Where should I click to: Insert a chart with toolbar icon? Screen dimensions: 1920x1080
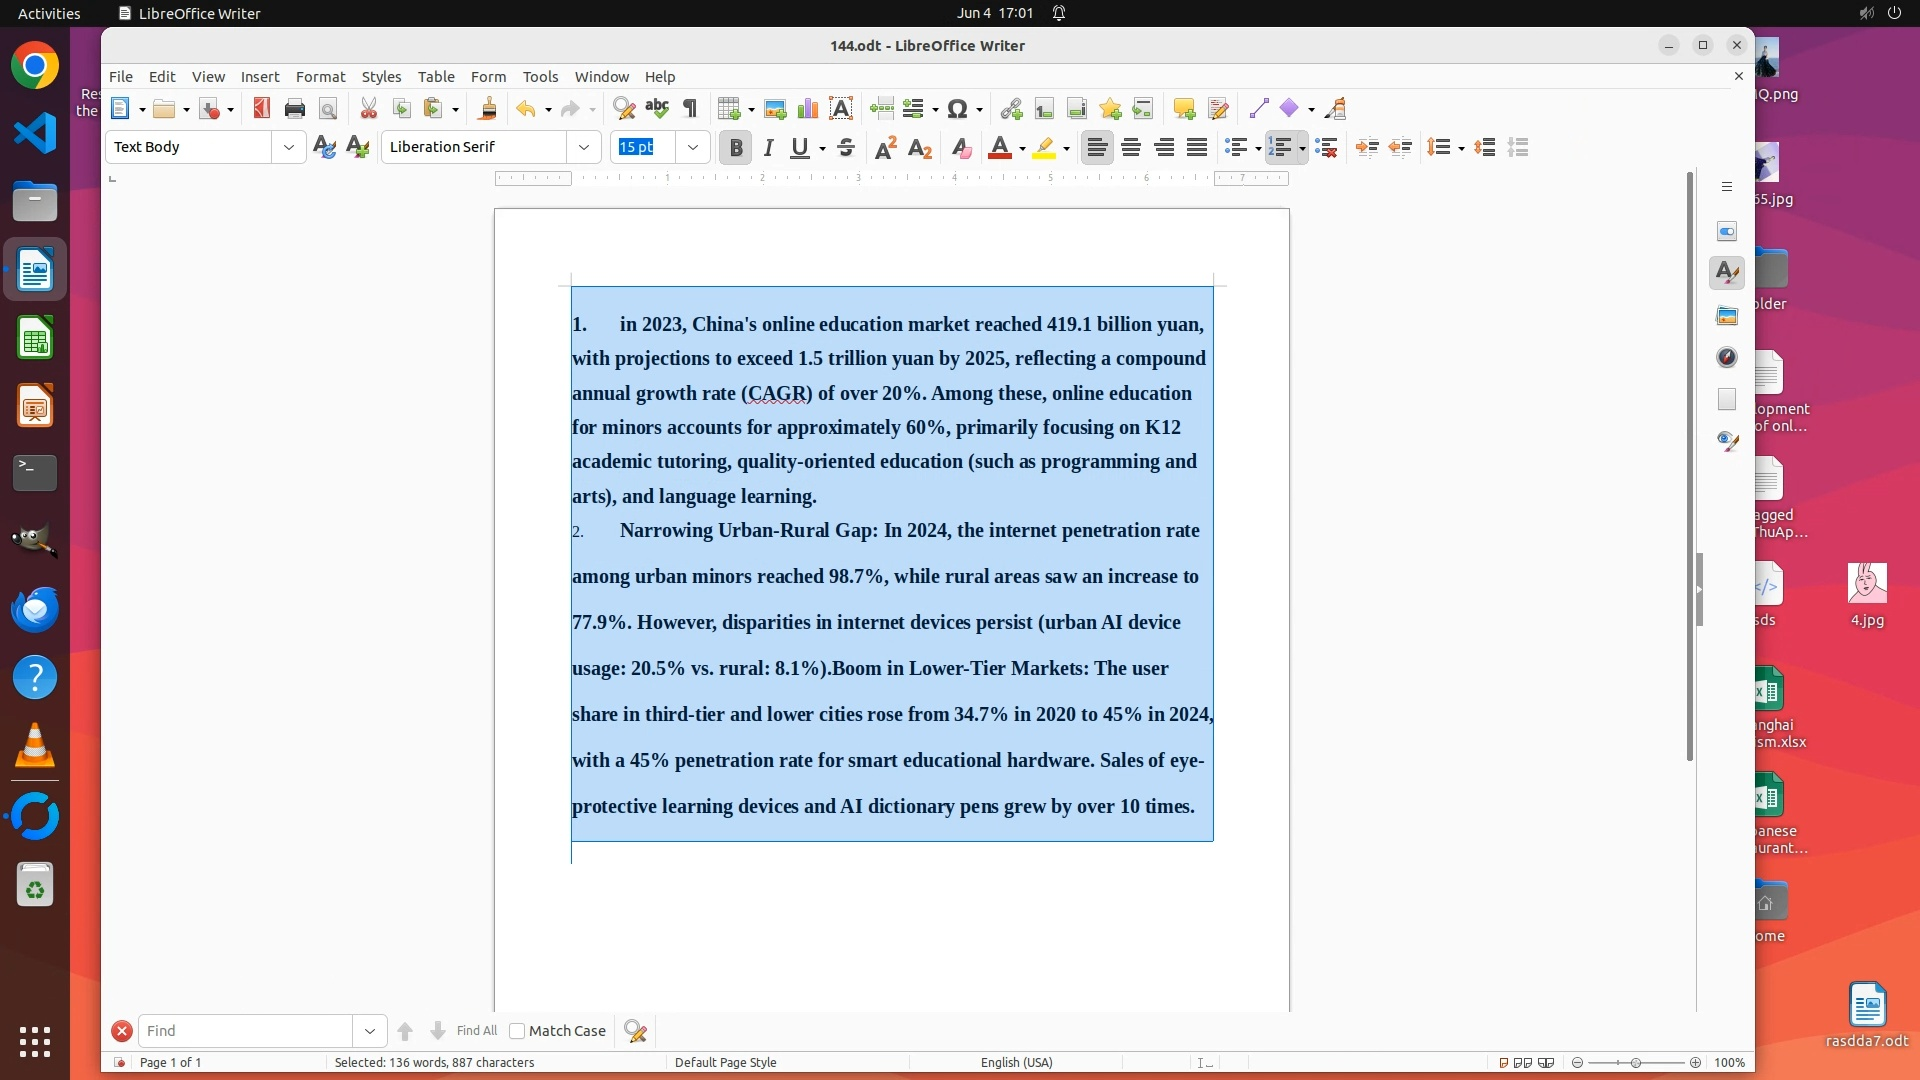click(x=807, y=108)
